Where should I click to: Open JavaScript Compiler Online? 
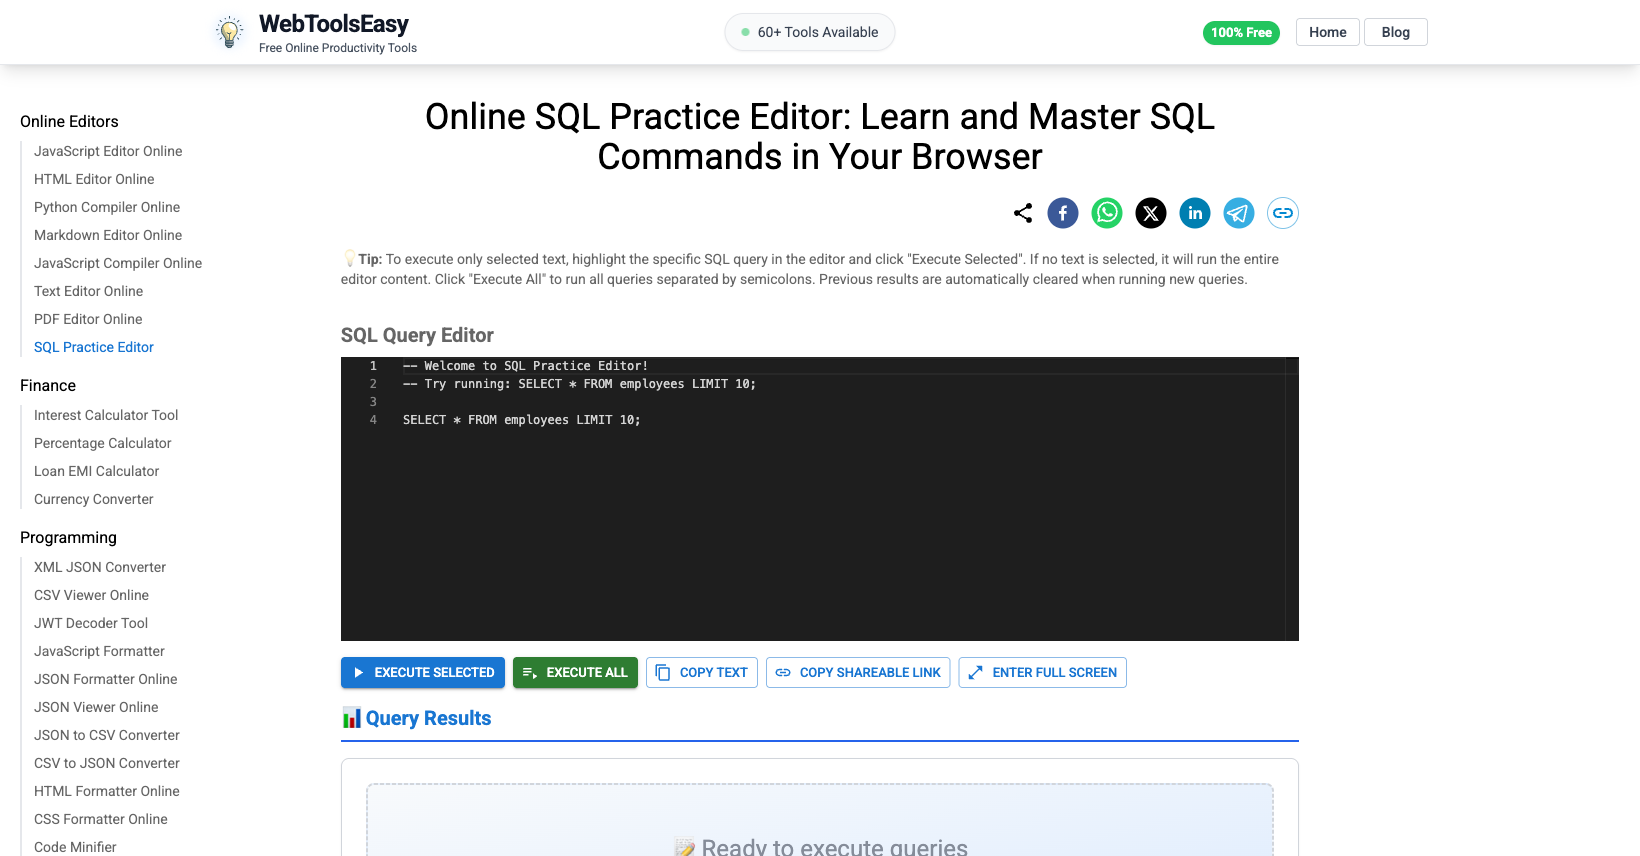[118, 263]
